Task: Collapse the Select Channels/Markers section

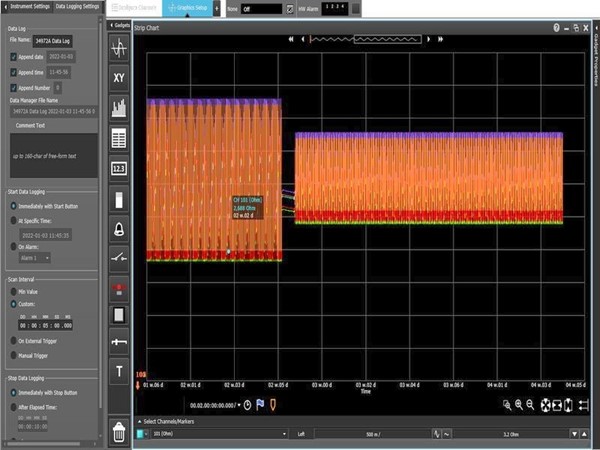Action: click(x=138, y=421)
